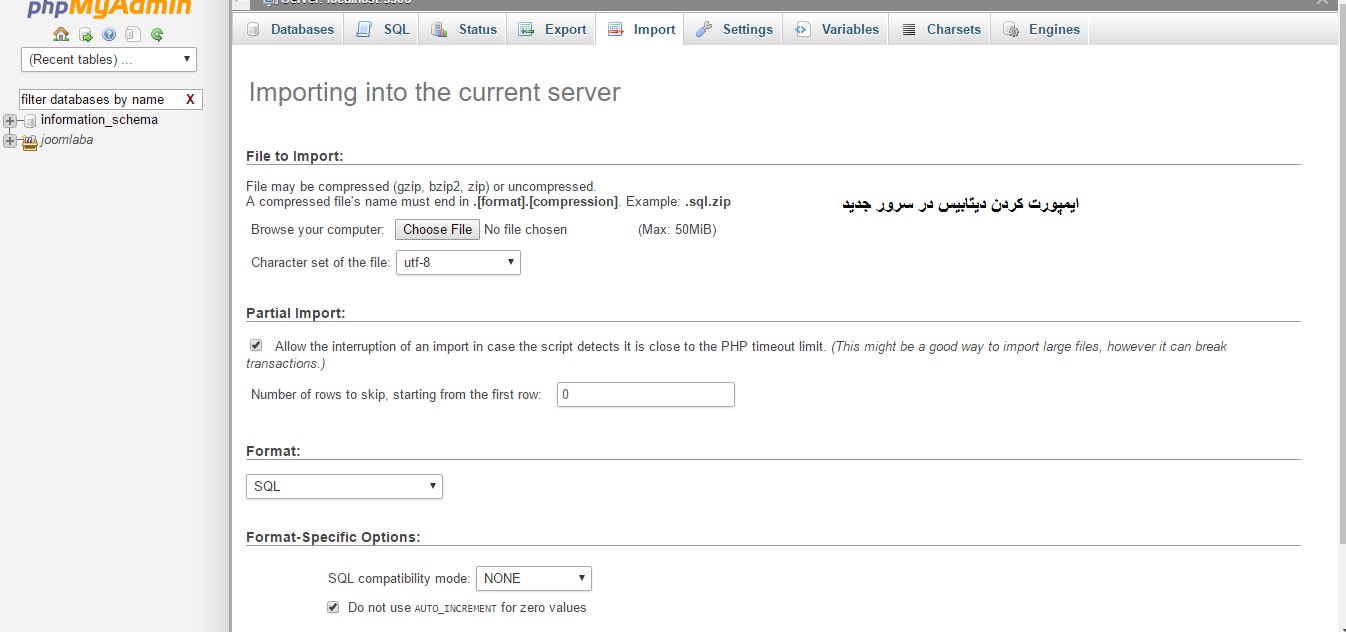Image resolution: width=1346 pixels, height=632 pixels.
Task: Click the Import tab icon
Action: point(616,29)
